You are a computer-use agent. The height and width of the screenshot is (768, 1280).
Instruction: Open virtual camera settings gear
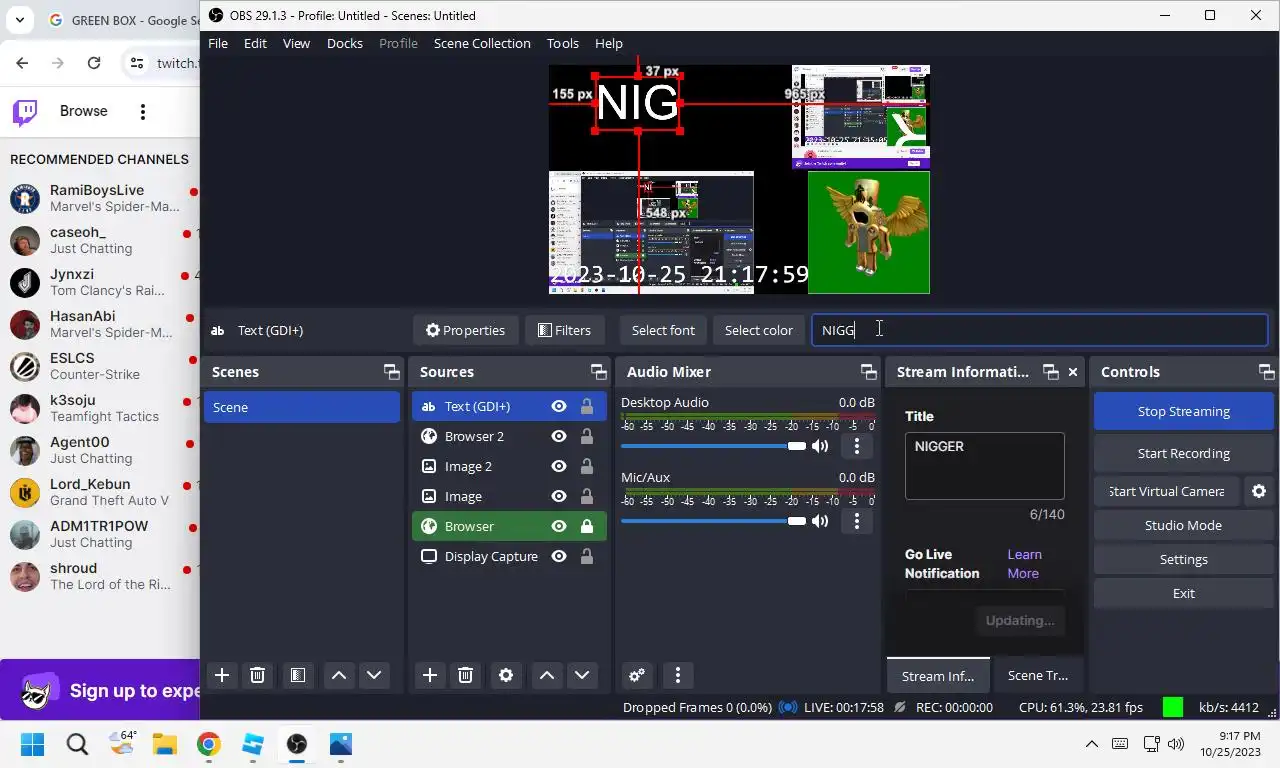tap(1259, 491)
